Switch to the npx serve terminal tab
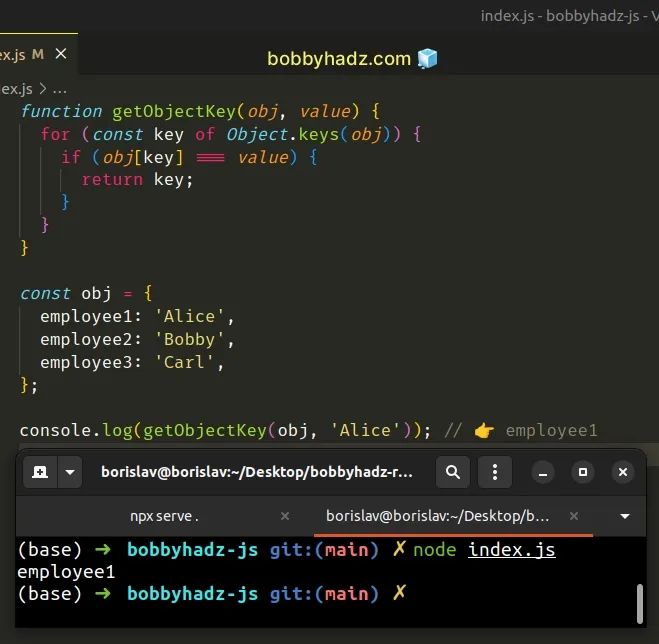Image resolution: width=659 pixels, height=644 pixels. pos(164,516)
